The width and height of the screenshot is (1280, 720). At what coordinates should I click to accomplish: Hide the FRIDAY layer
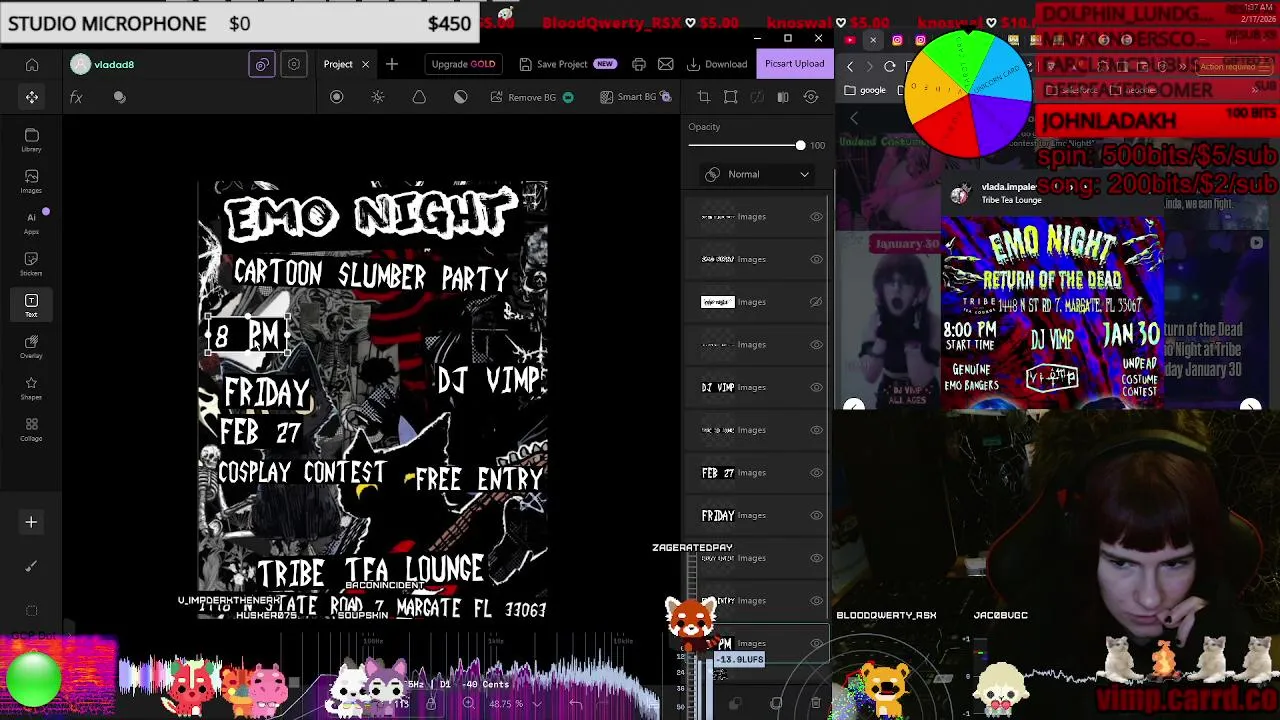tap(816, 516)
